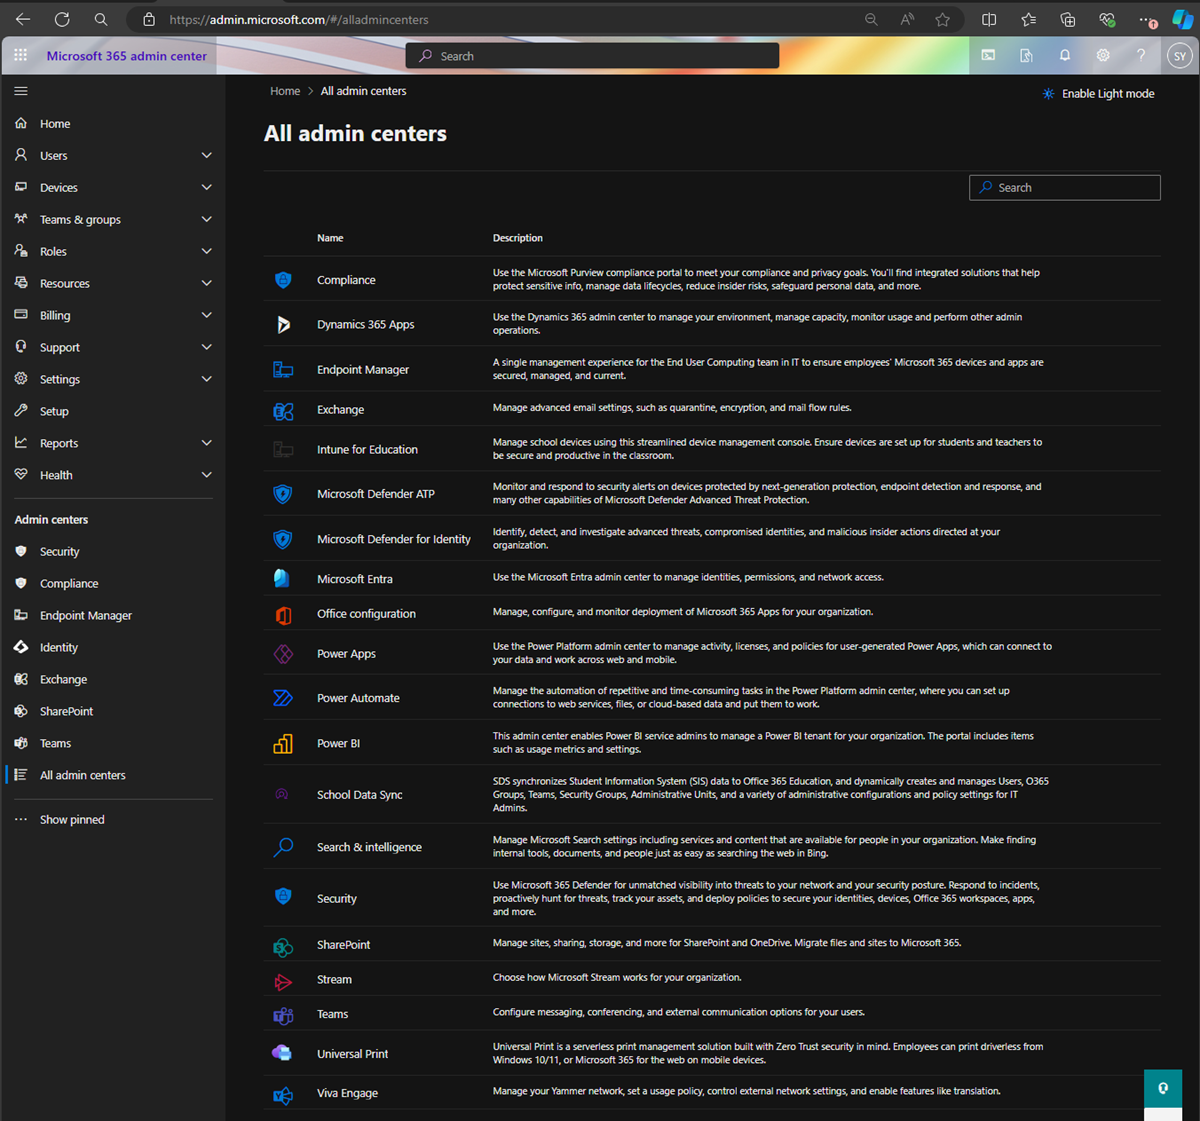This screenshot has height=1121, width=1200.
Task: Click the settings gear in the header
Action: point(1102,55)
